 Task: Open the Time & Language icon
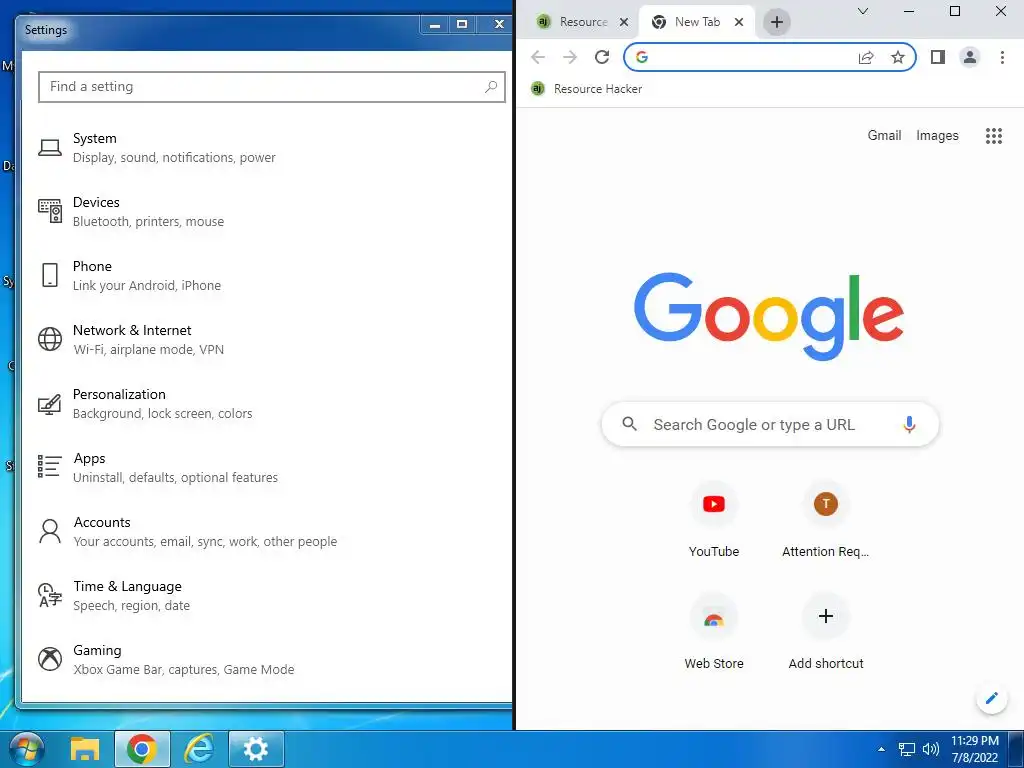[x=50, y=595]
